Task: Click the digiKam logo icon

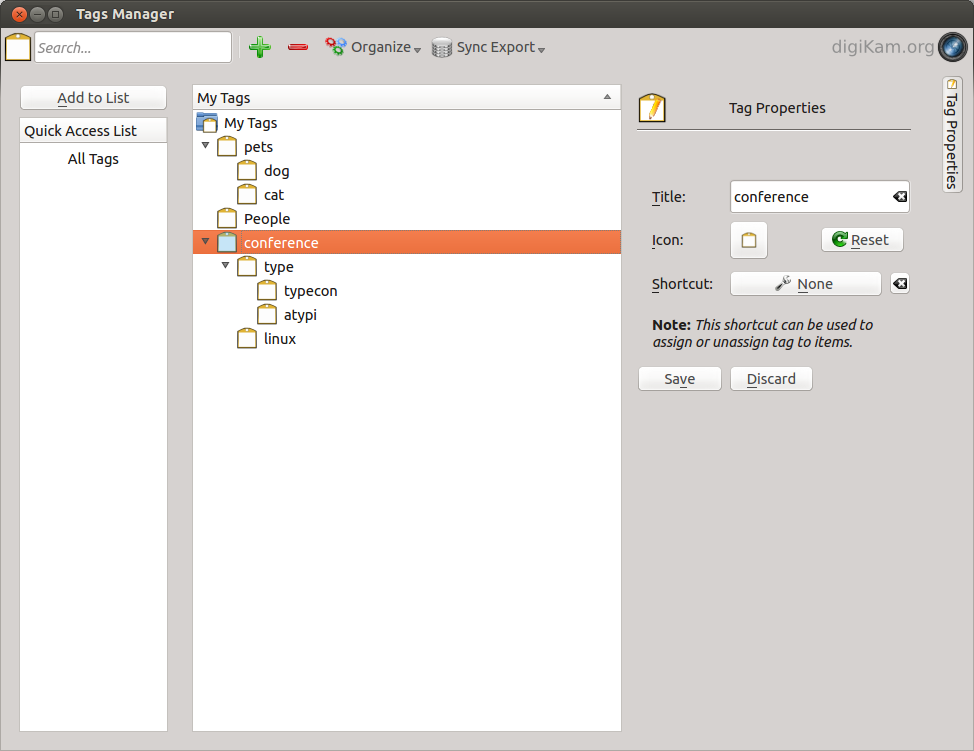Action: click(951, 47)
